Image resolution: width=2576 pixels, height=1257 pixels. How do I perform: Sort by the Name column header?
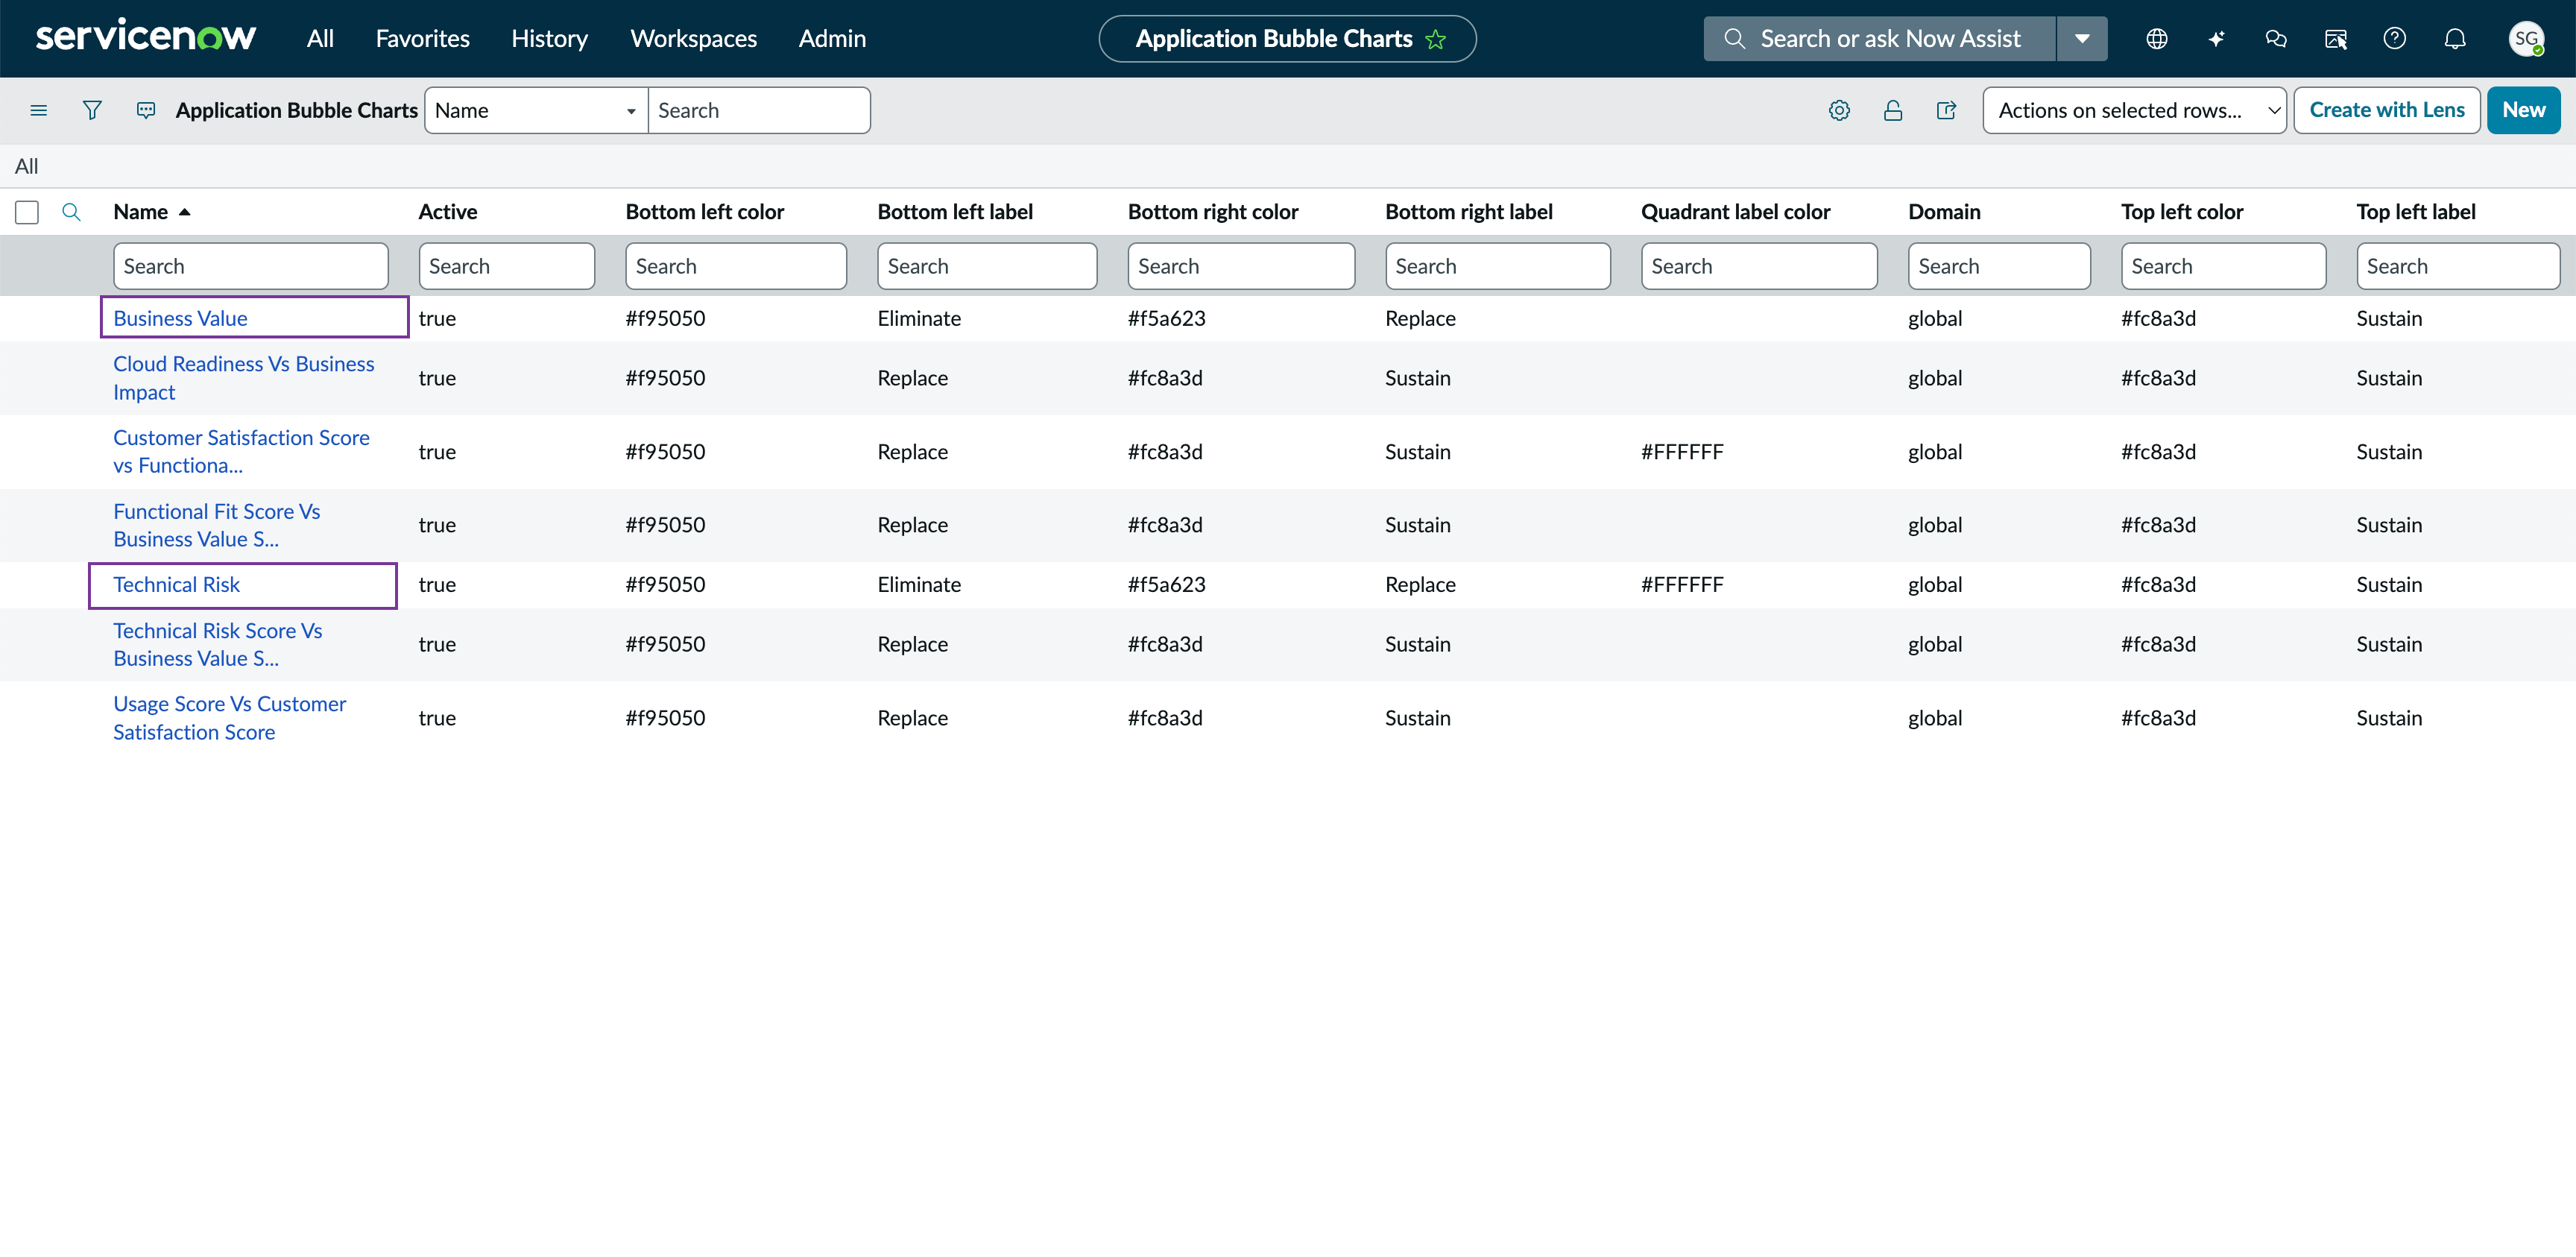click(x=140, y=212)
